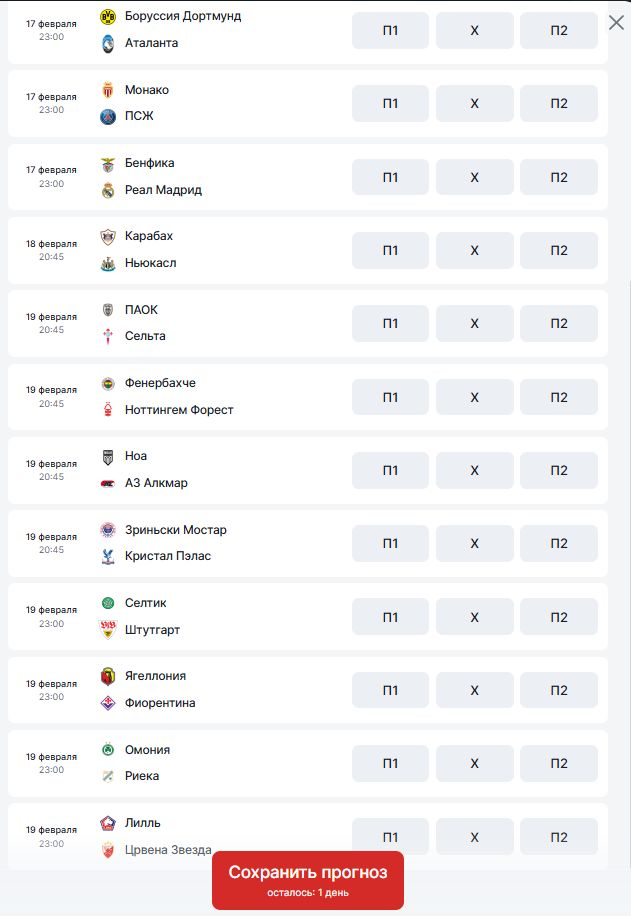Click the Fenerbahçe club crest

(108, 383)
